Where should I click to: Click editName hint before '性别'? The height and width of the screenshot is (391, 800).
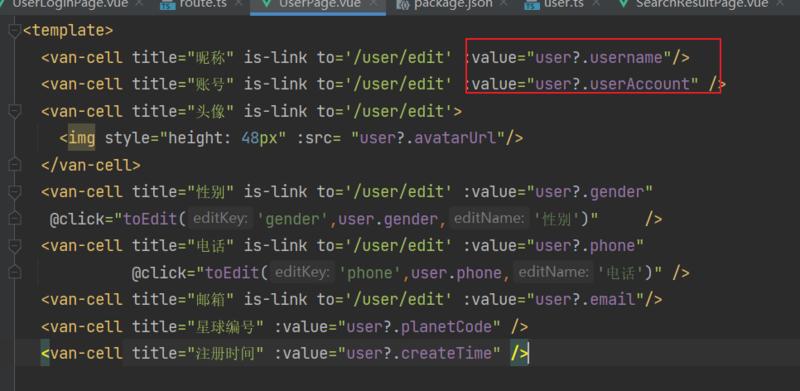click(x=489, y=219)
